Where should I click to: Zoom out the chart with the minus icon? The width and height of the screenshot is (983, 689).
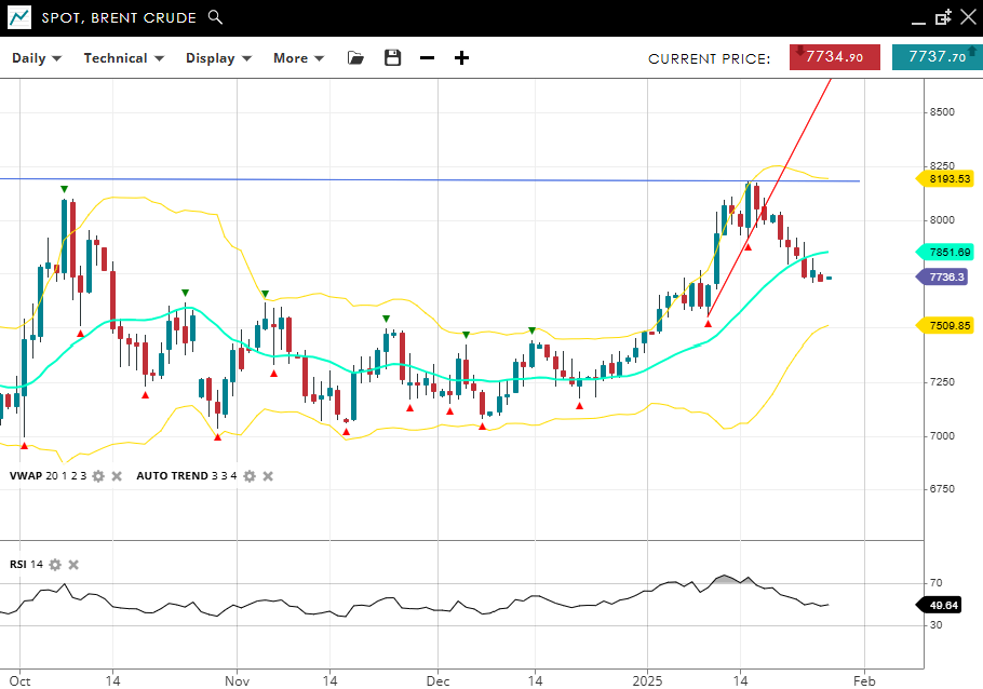tap(427, 58)
